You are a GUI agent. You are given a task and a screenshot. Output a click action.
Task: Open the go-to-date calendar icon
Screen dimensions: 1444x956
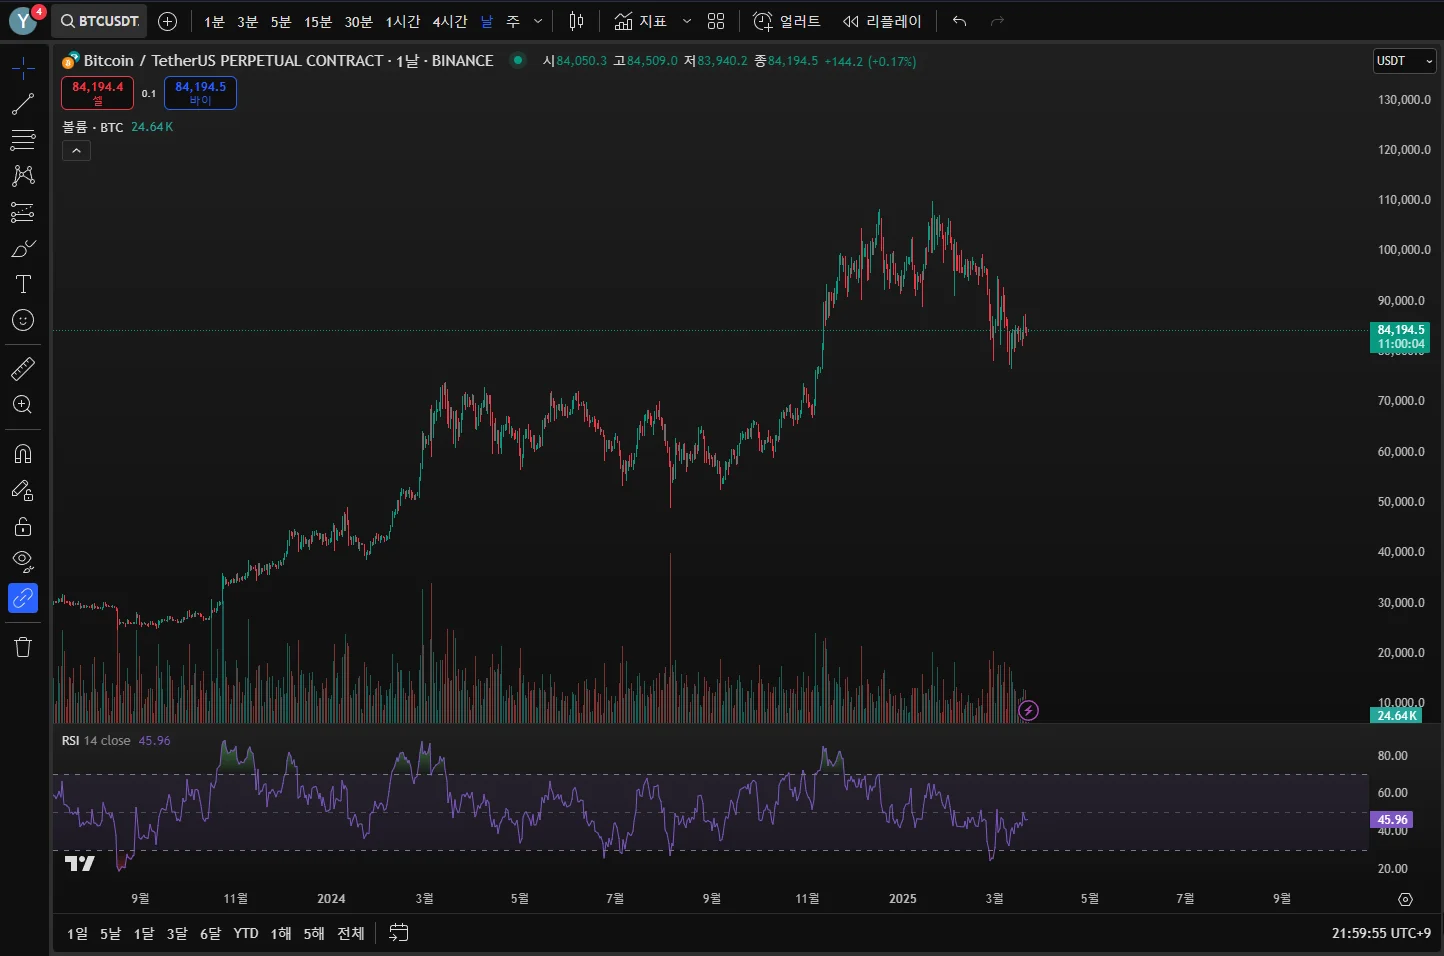(x=398, y=933)
